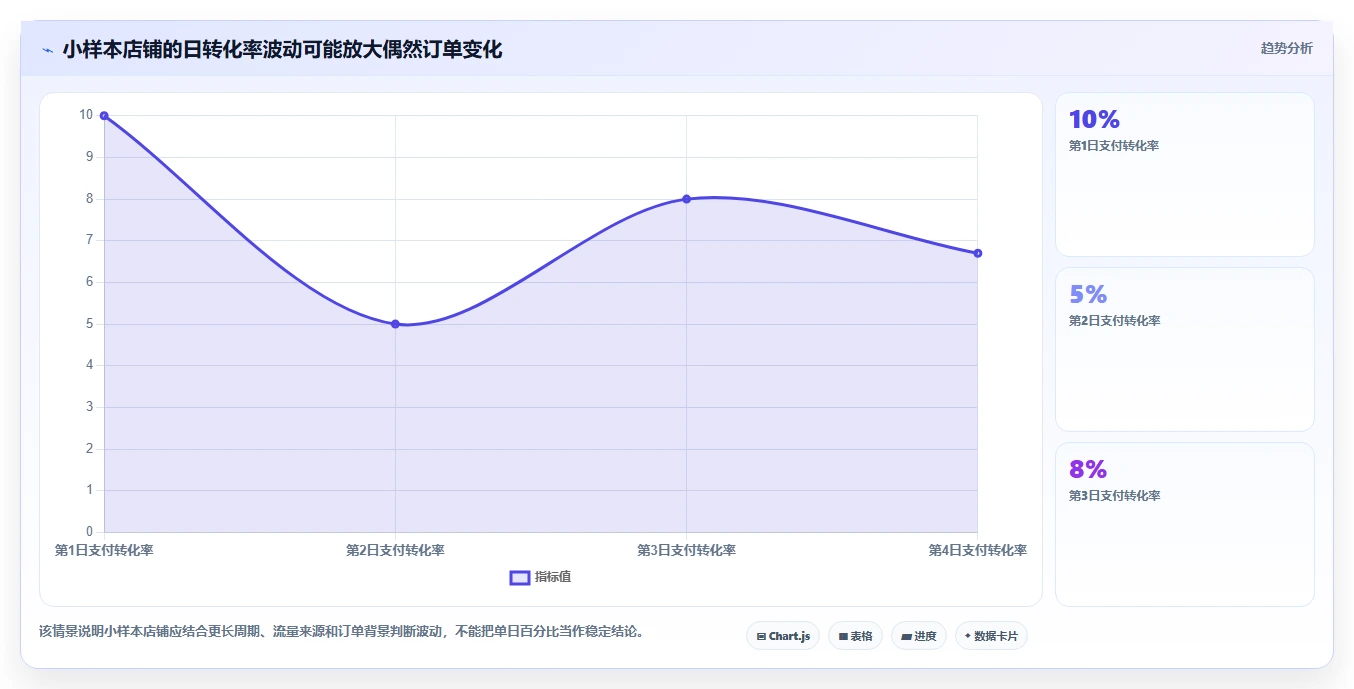Click the 第3日支付转化率 card caption
The image size is (1354, 689).
pyautogui.click(x=1114, y=496)
